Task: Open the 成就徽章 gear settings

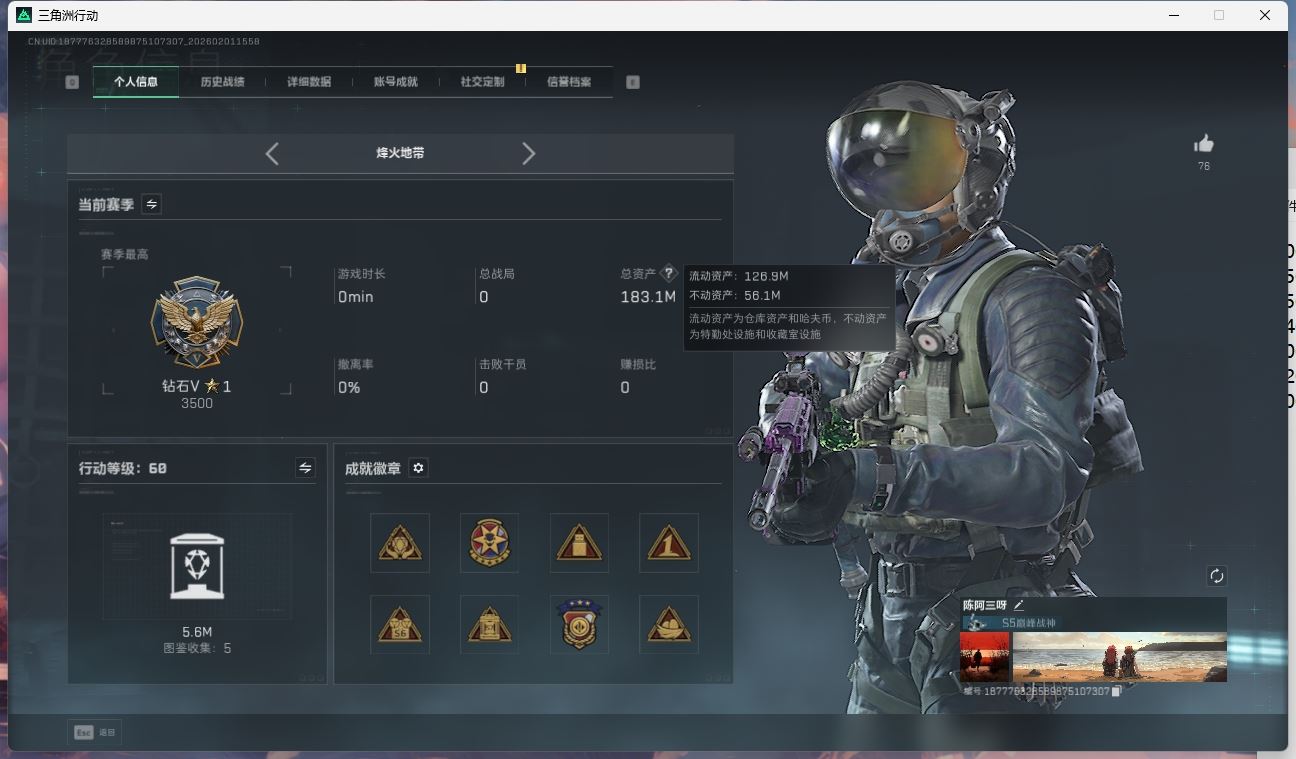Action: coord(418,468)
